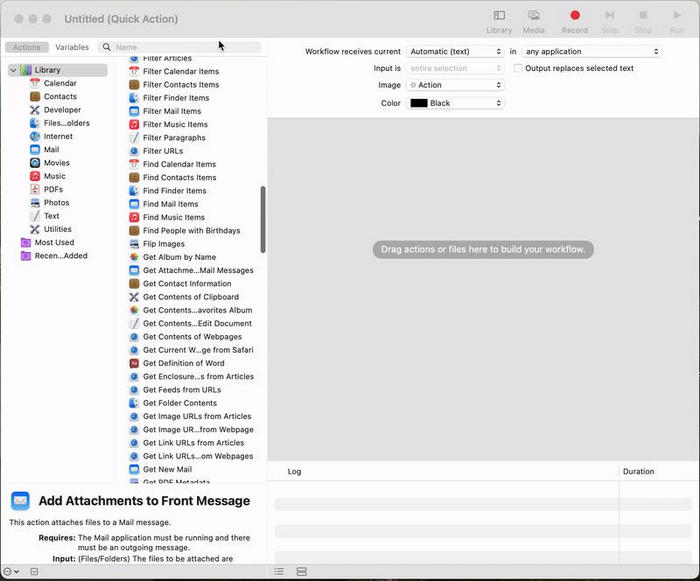The width and height of the screenshot is (700, 581).
Task: Open the Color Black dropdown
Action: click(x=455, y=103)
